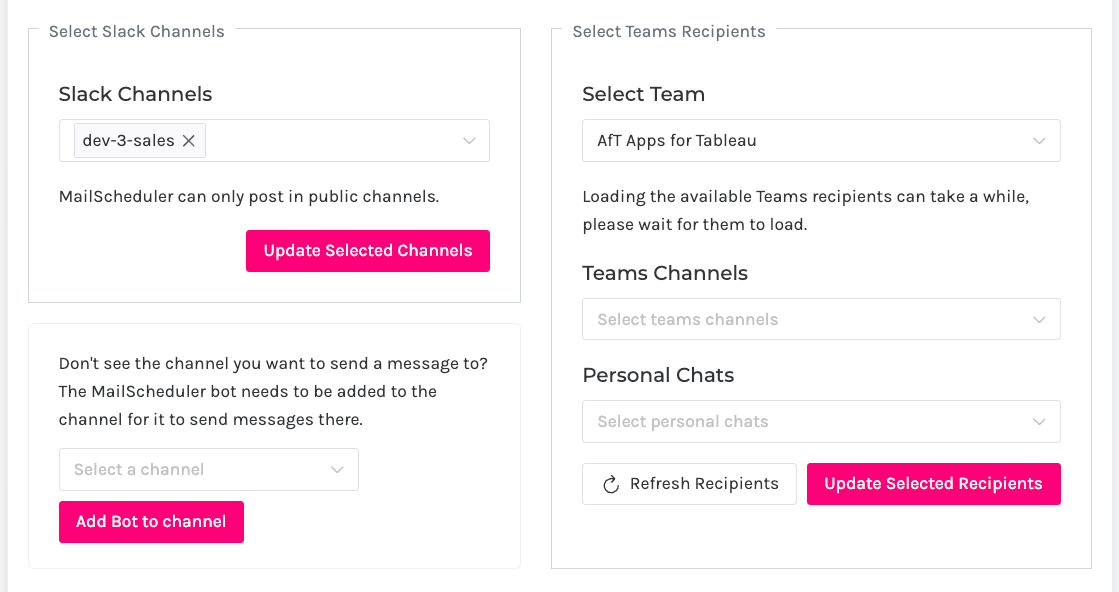Click the dev-3-sales tag label
1119x592 pixels.
[128, 141]
